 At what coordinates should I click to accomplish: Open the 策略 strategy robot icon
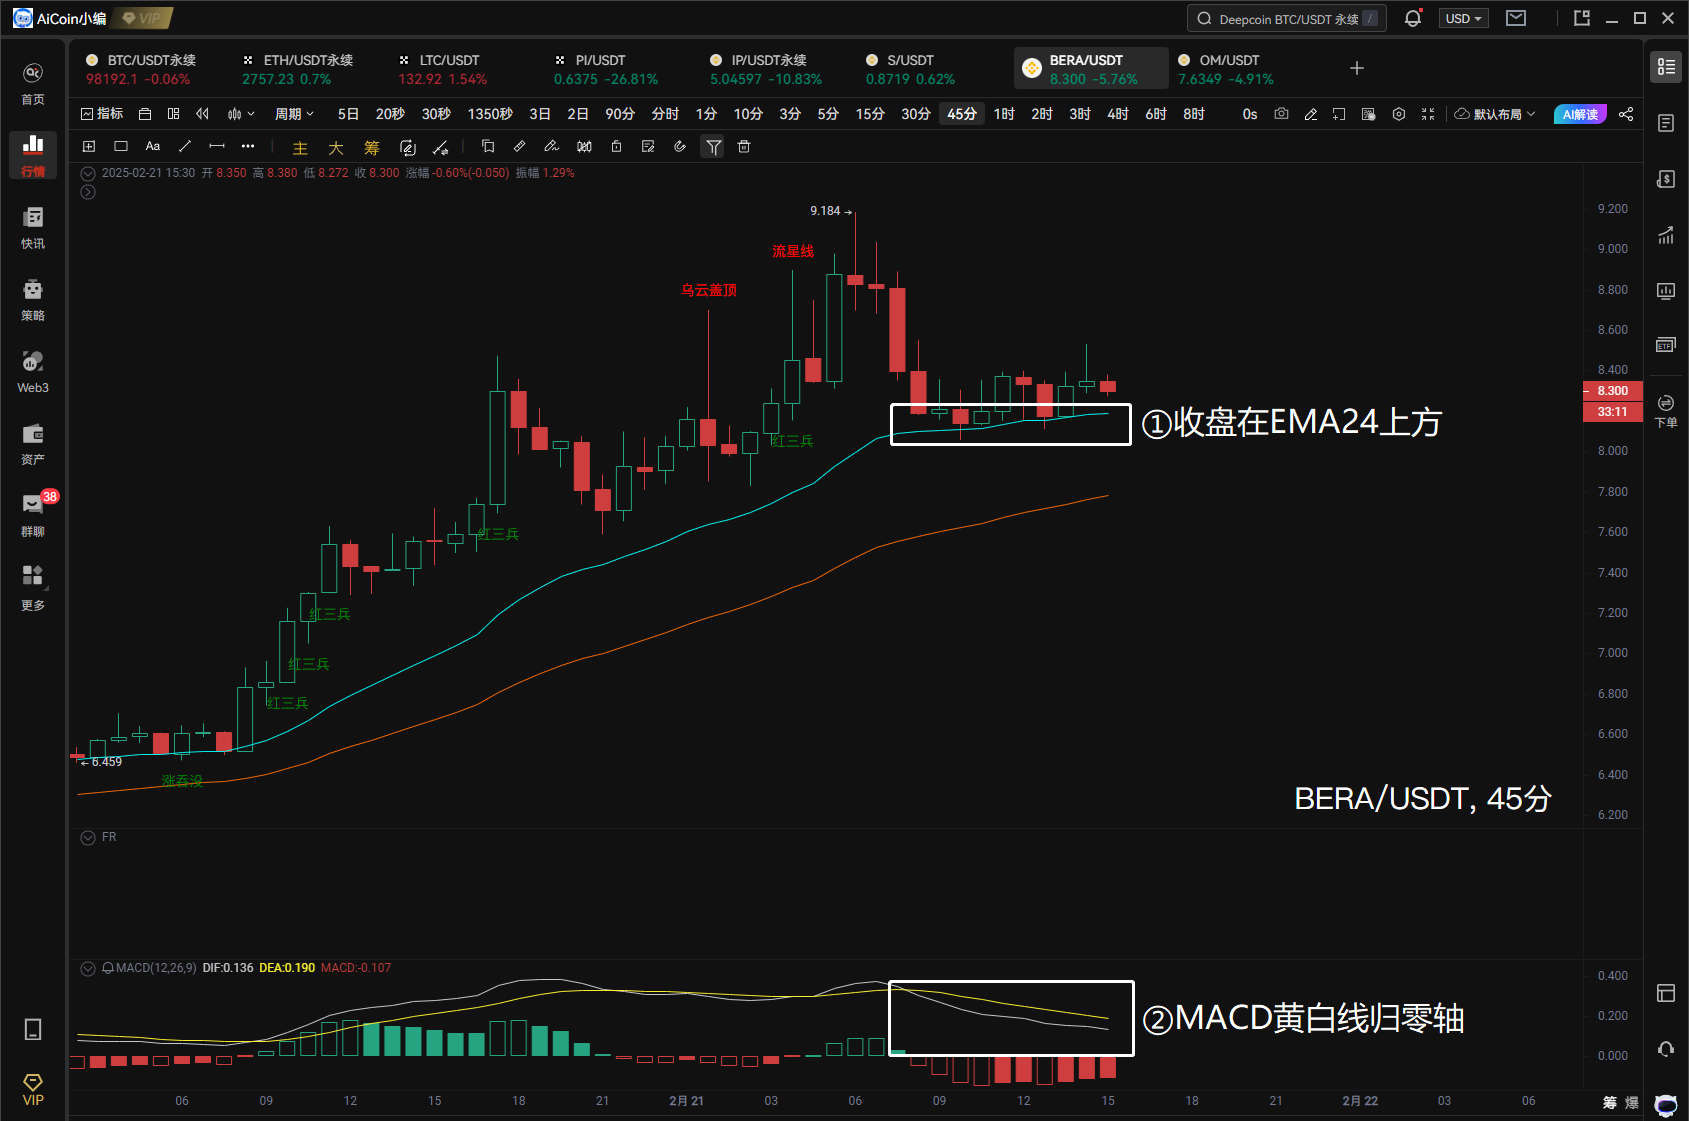pyautogui.click(x=33, y=299)
